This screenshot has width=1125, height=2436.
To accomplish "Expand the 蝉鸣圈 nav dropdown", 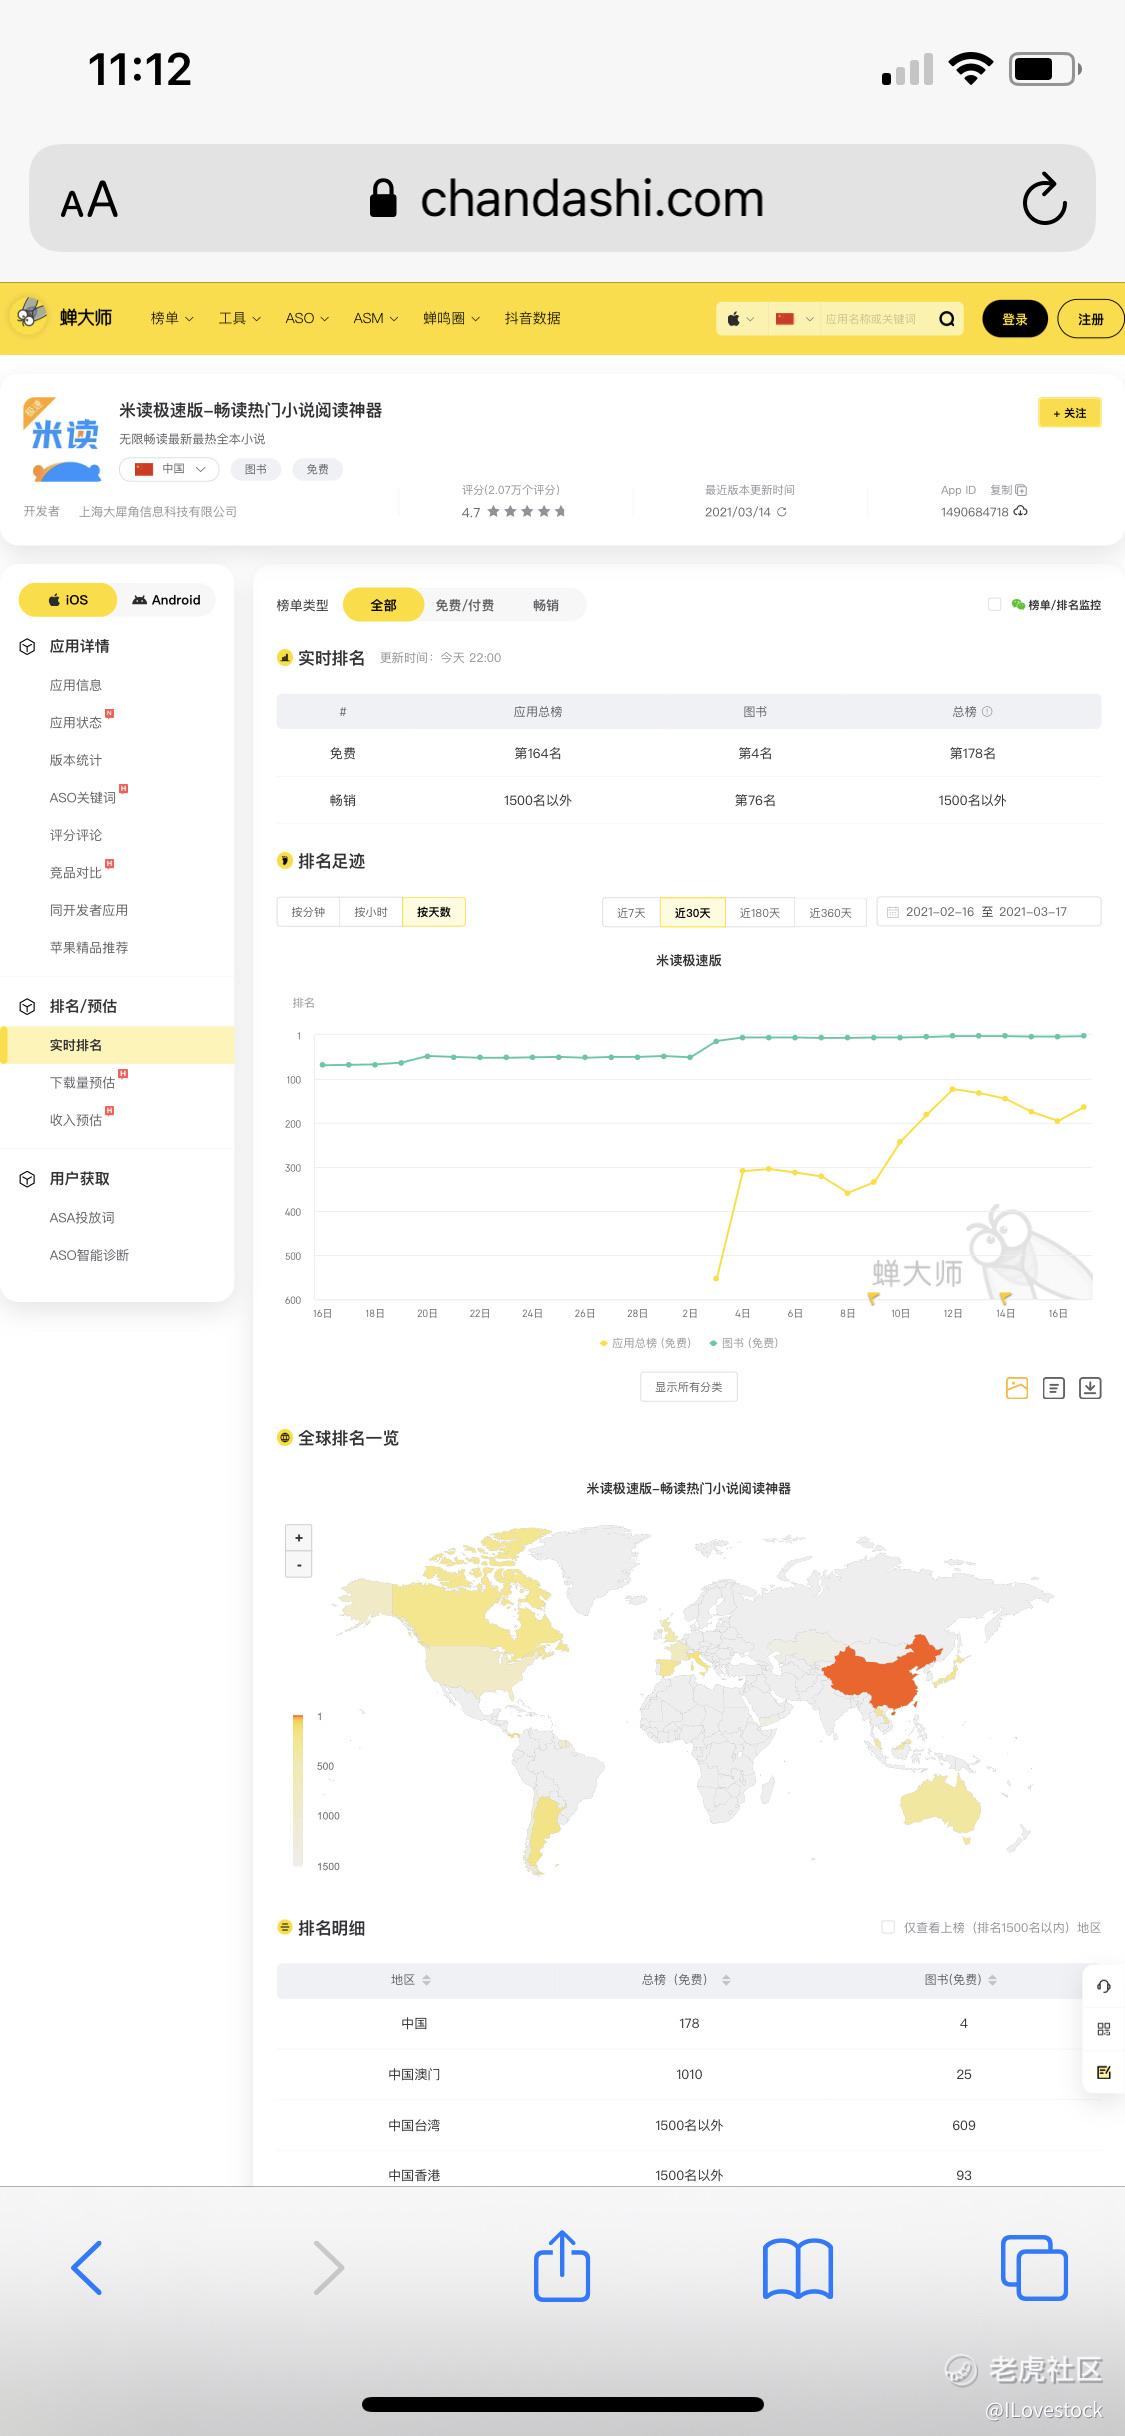I will 451,318.
